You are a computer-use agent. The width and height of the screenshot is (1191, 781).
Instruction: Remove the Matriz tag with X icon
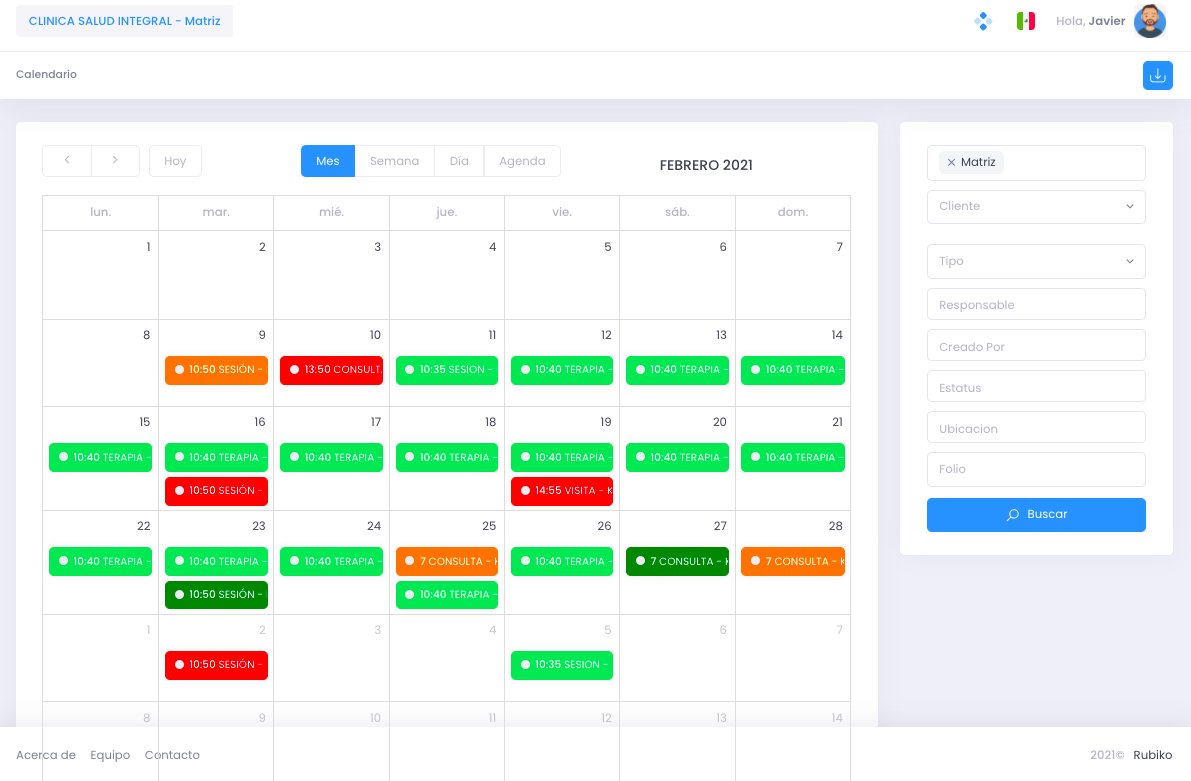pyautogui.click(x=951, y=163)
